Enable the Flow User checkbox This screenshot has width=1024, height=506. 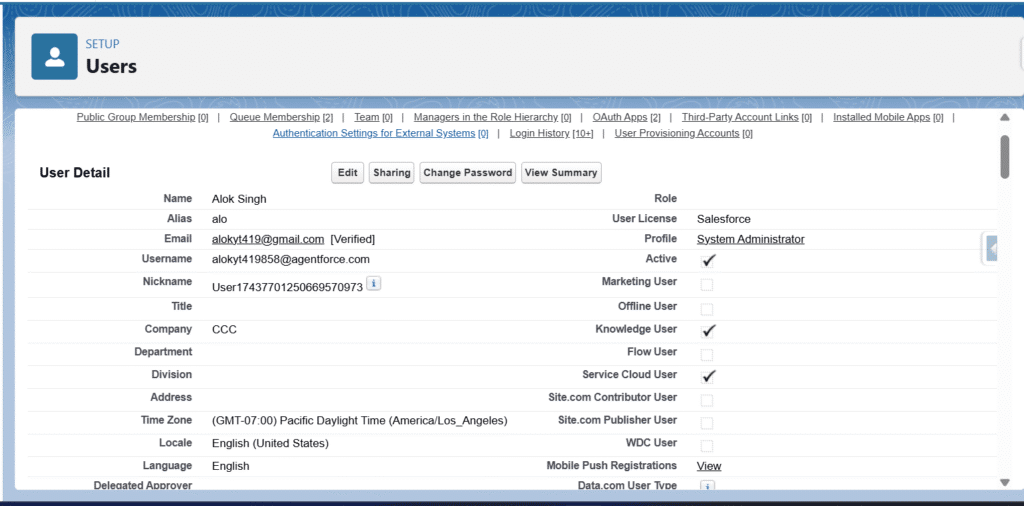(x=707, y=354)
